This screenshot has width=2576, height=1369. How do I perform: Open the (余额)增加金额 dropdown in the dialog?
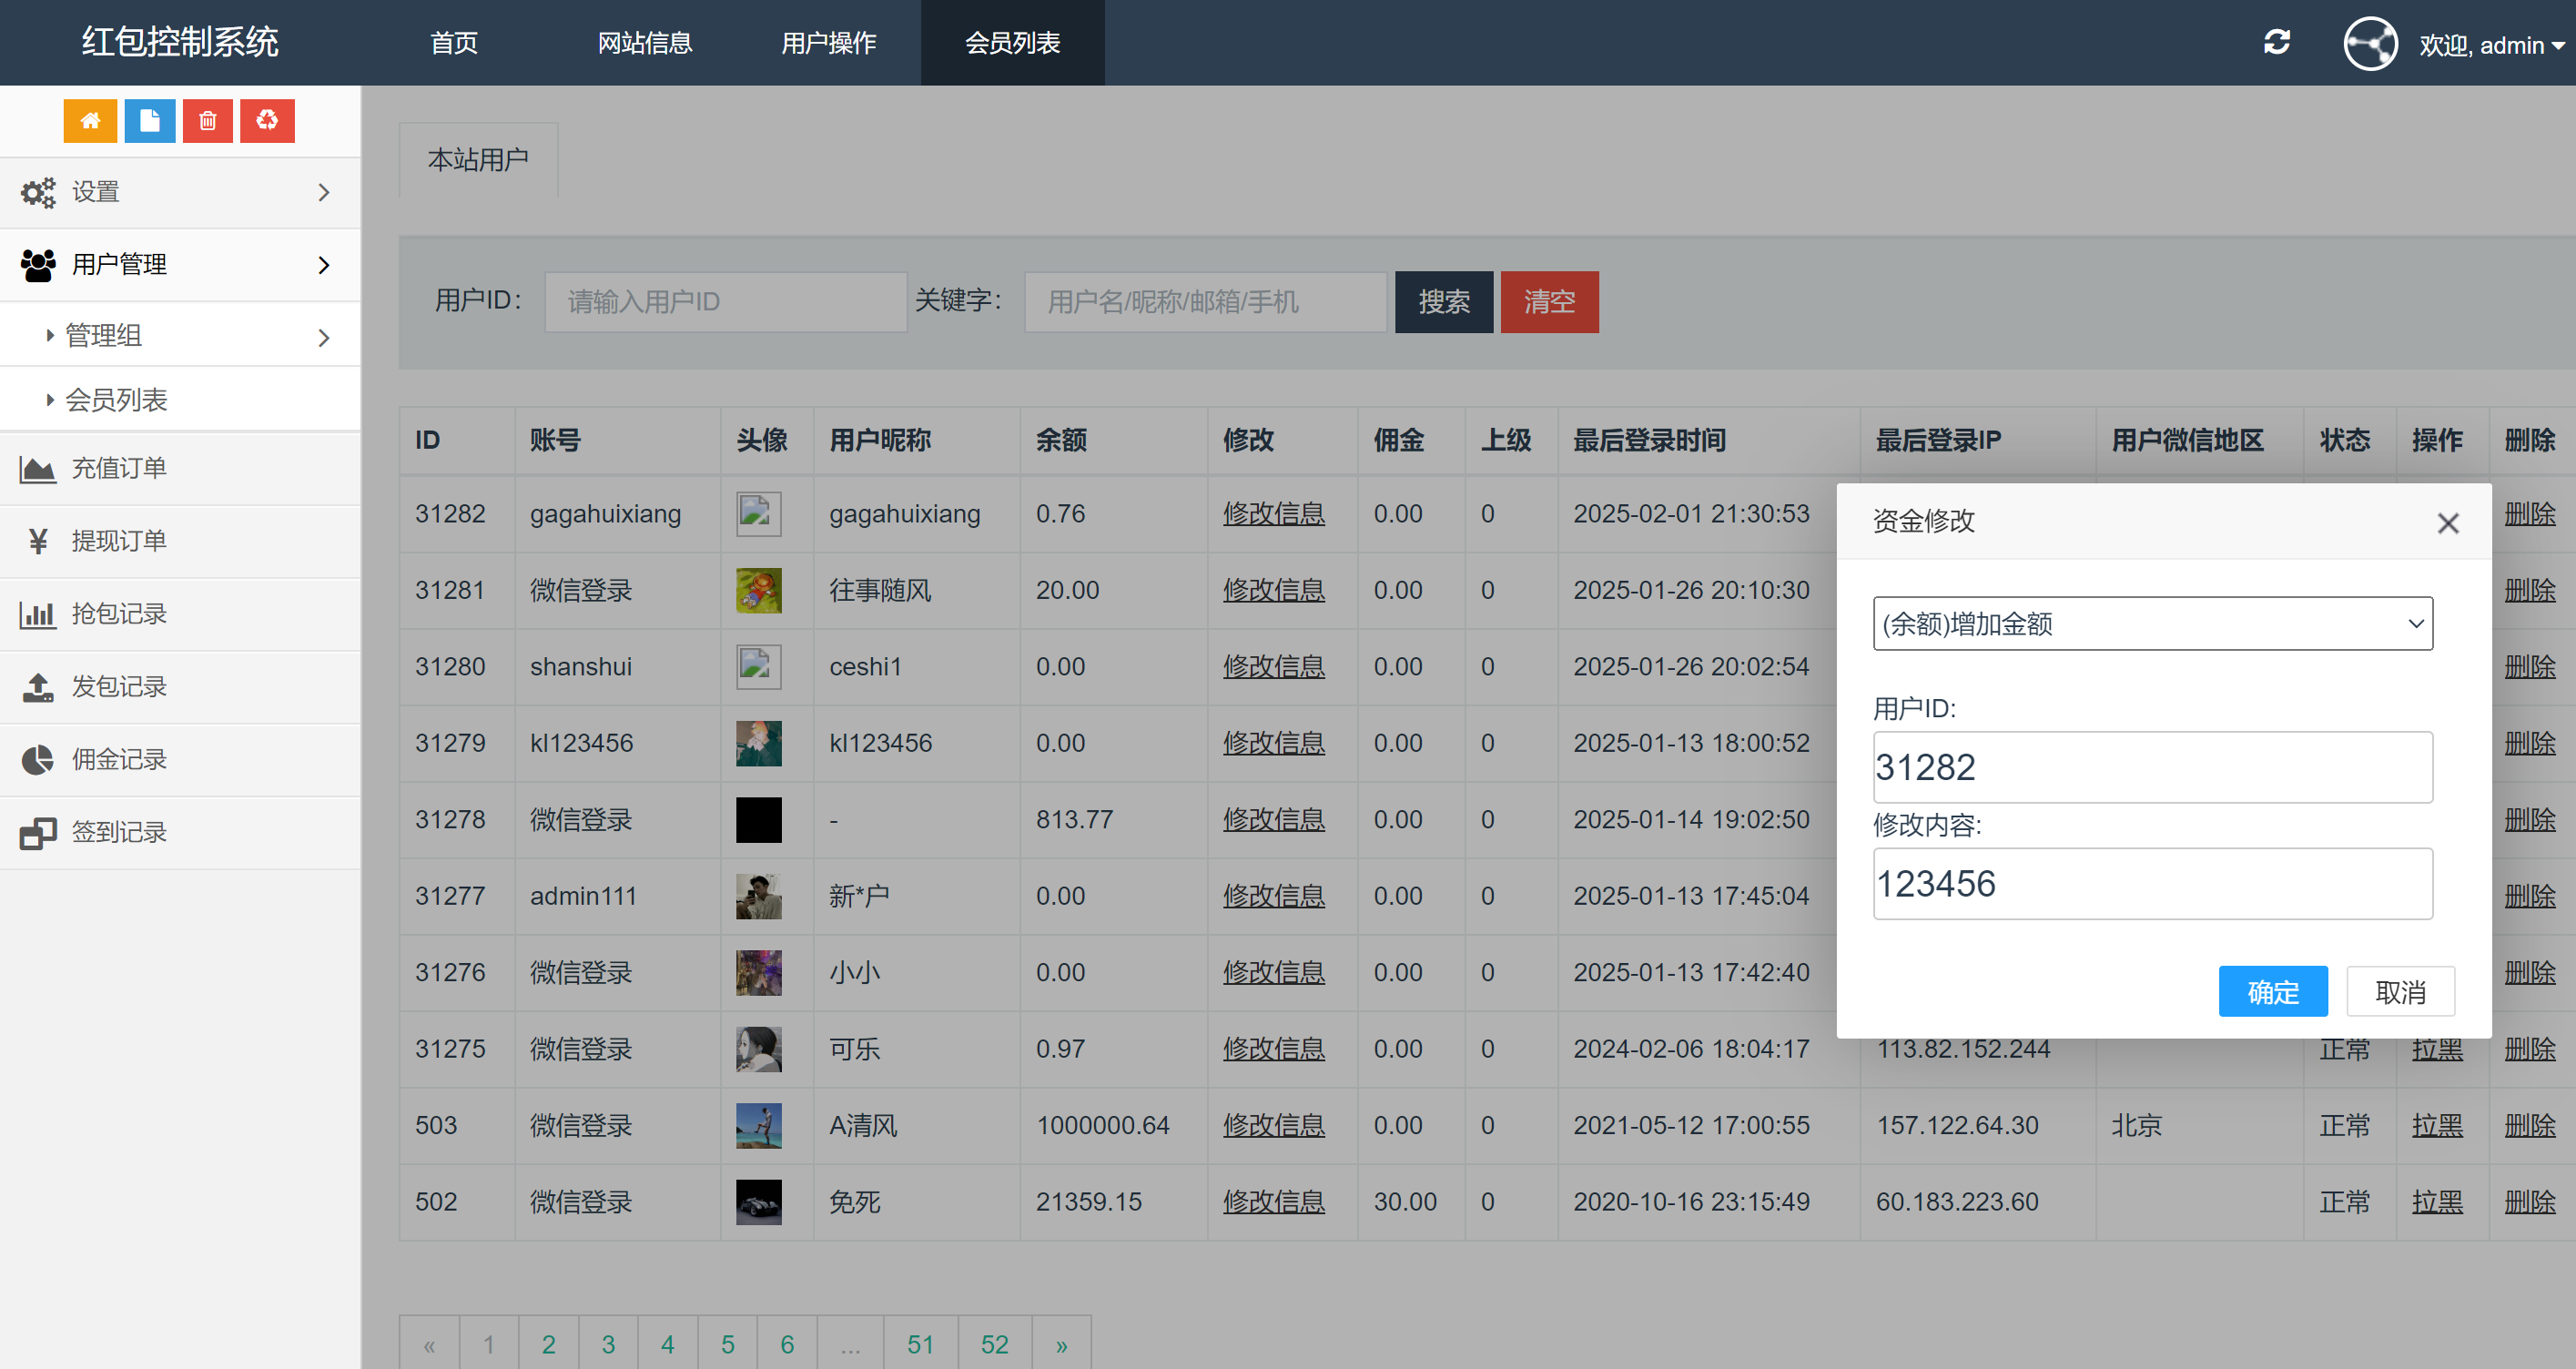click(x=2152, y=623)
